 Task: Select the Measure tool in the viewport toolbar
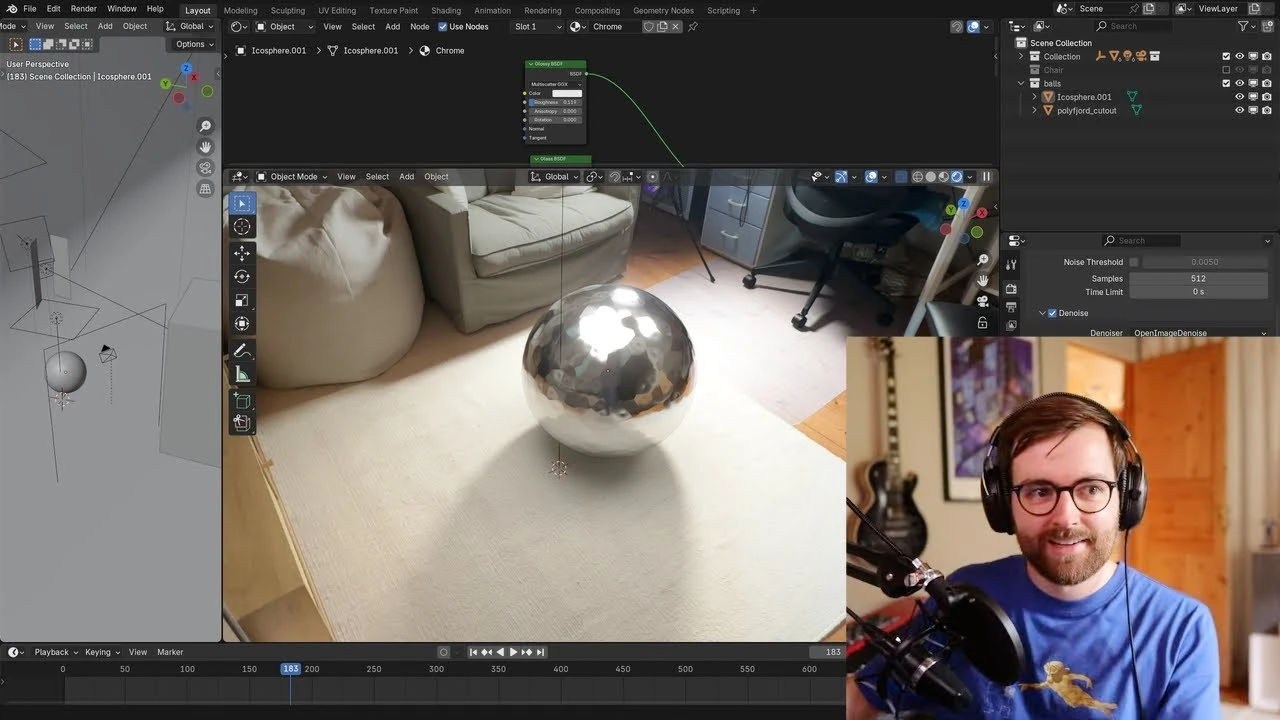(x=241, y=375)
